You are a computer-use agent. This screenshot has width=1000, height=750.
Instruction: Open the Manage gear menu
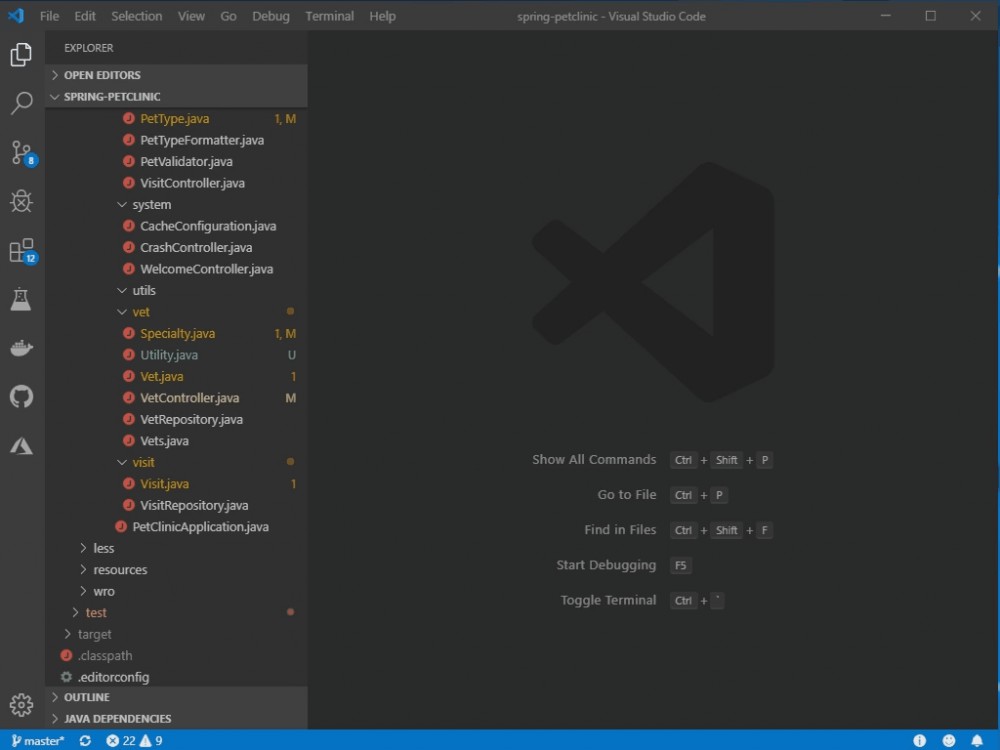tap(21, 705)
